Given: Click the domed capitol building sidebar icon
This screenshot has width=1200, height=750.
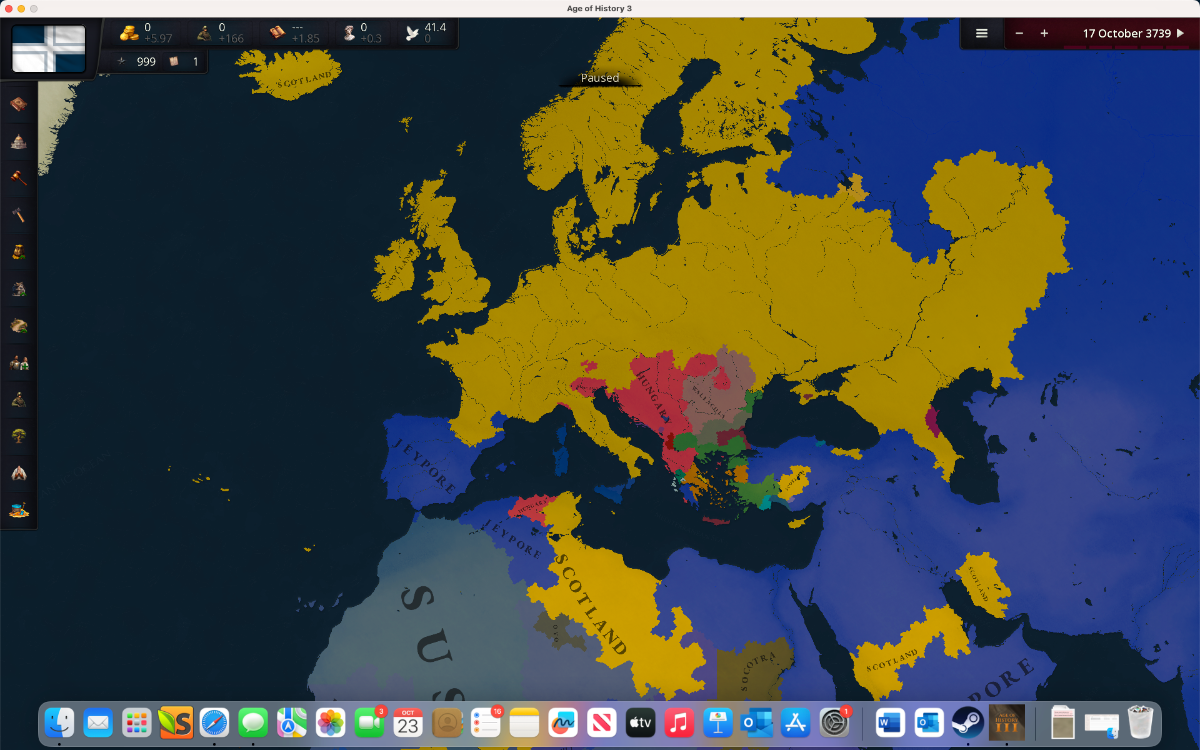Looking at the screenshot, I should coord(18,141).
